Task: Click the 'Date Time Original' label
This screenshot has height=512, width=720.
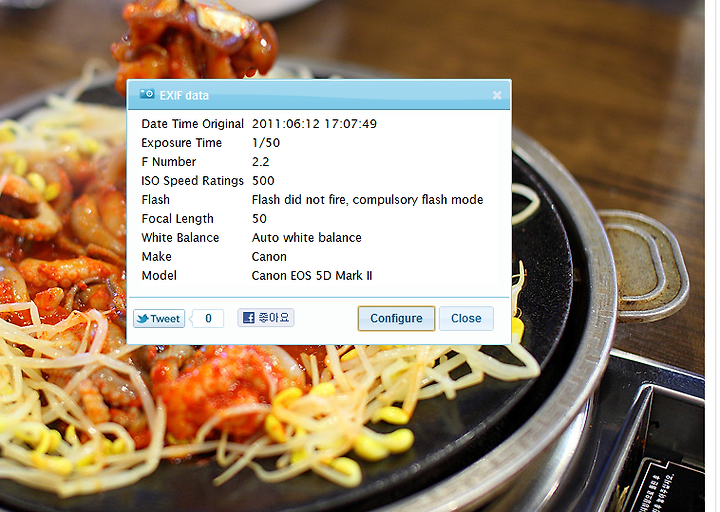Action: [192, 124]
